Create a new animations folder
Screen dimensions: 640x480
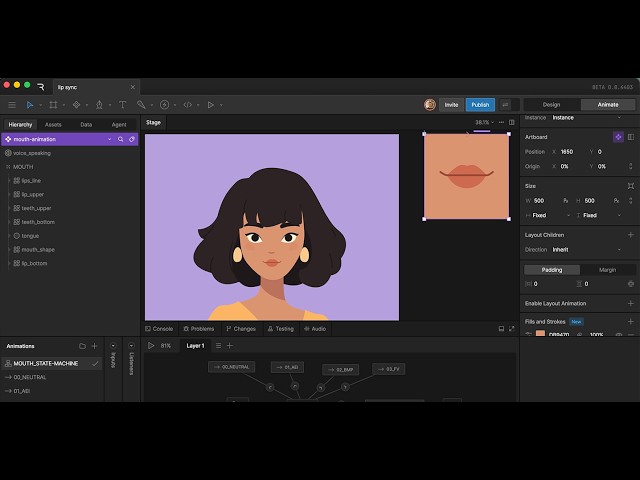[82, 346]
